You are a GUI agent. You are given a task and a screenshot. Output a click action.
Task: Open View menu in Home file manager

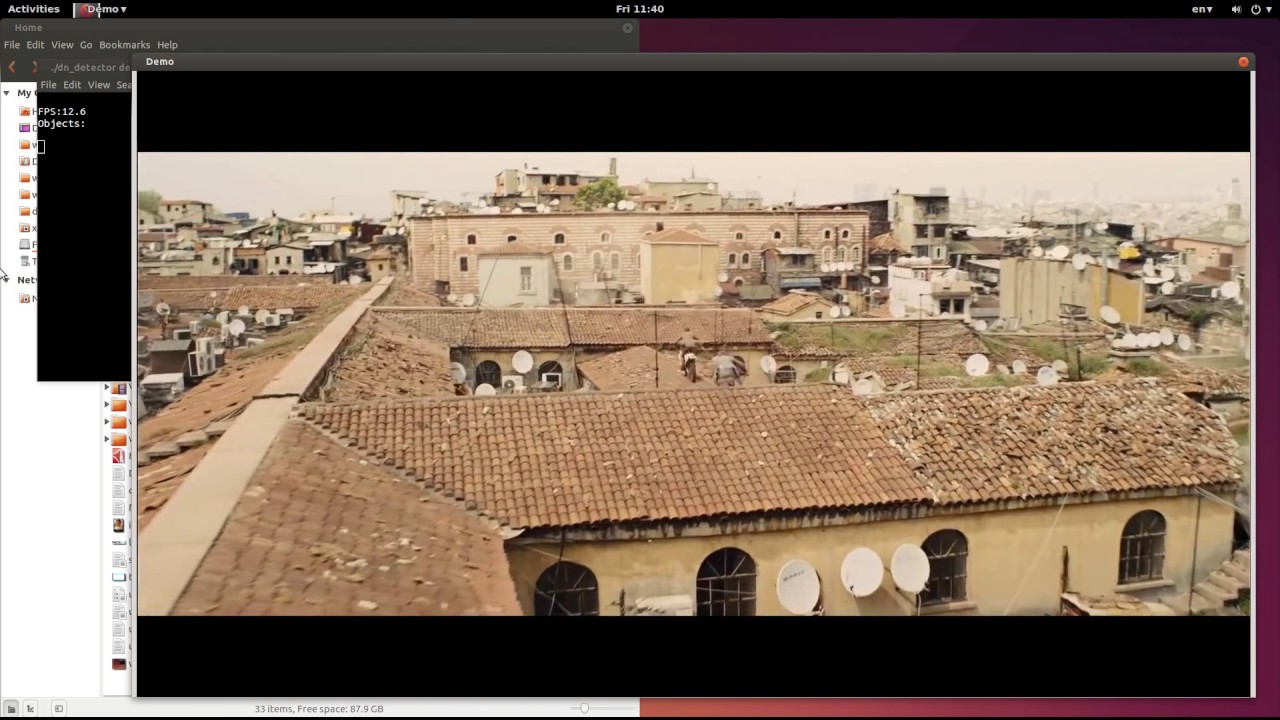62,45
